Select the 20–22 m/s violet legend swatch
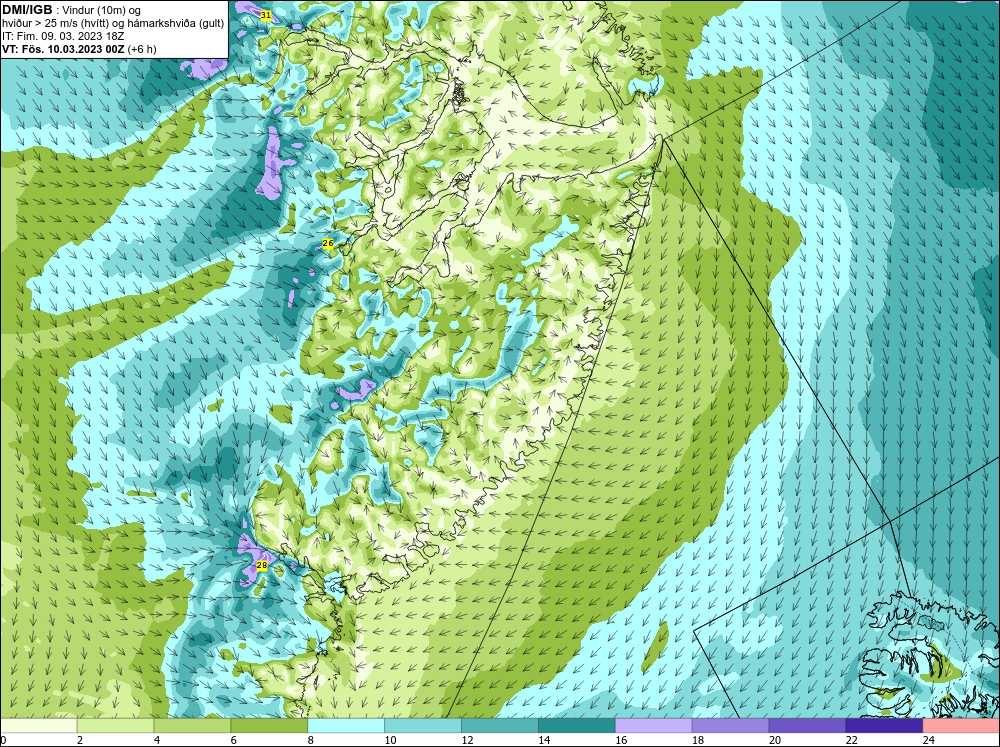Screen dimensions: 1000x747 click(x=807, y=726)
